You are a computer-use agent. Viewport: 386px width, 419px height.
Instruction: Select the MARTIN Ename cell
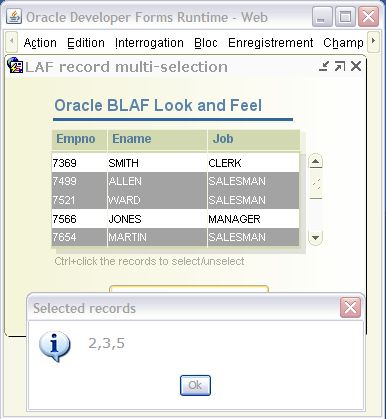point(157,237)
